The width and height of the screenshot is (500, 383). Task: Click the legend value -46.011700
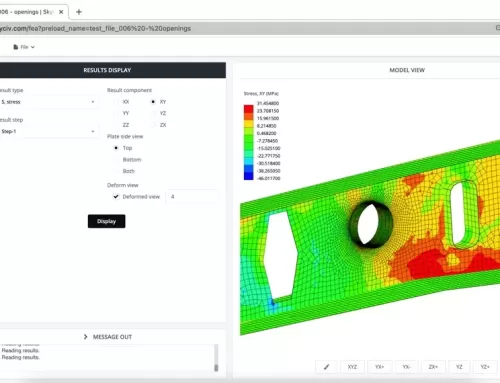268,178
